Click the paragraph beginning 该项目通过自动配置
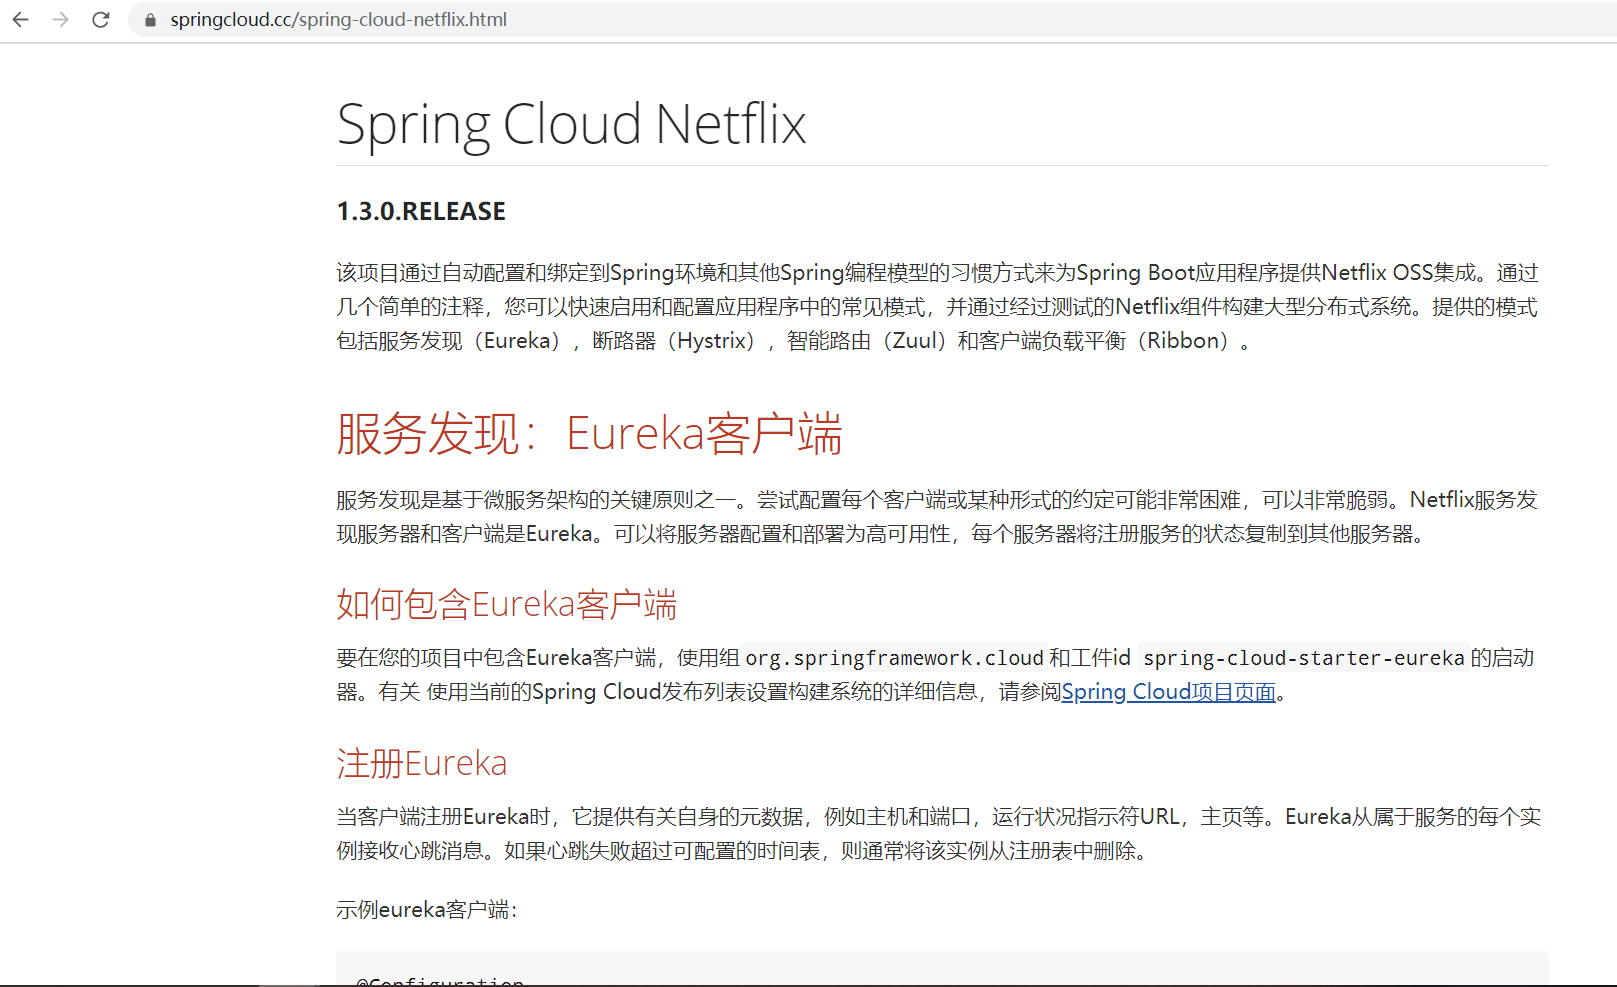1617x987 pixels. 937,307
